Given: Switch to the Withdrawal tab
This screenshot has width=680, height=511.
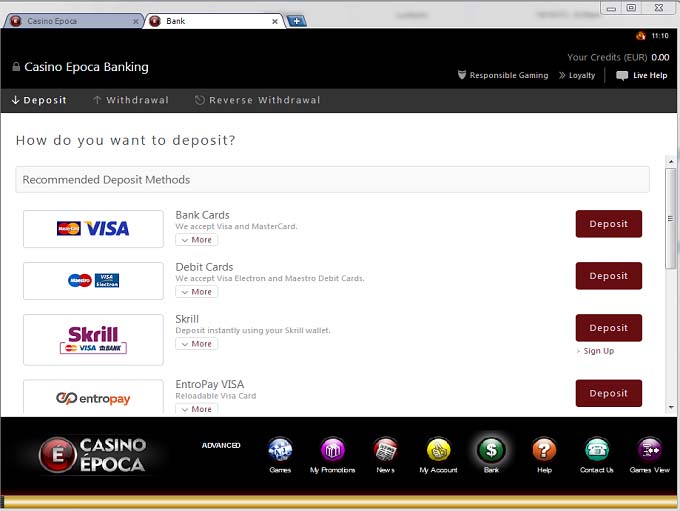Looking at the screenshot, I should point(130,100).
